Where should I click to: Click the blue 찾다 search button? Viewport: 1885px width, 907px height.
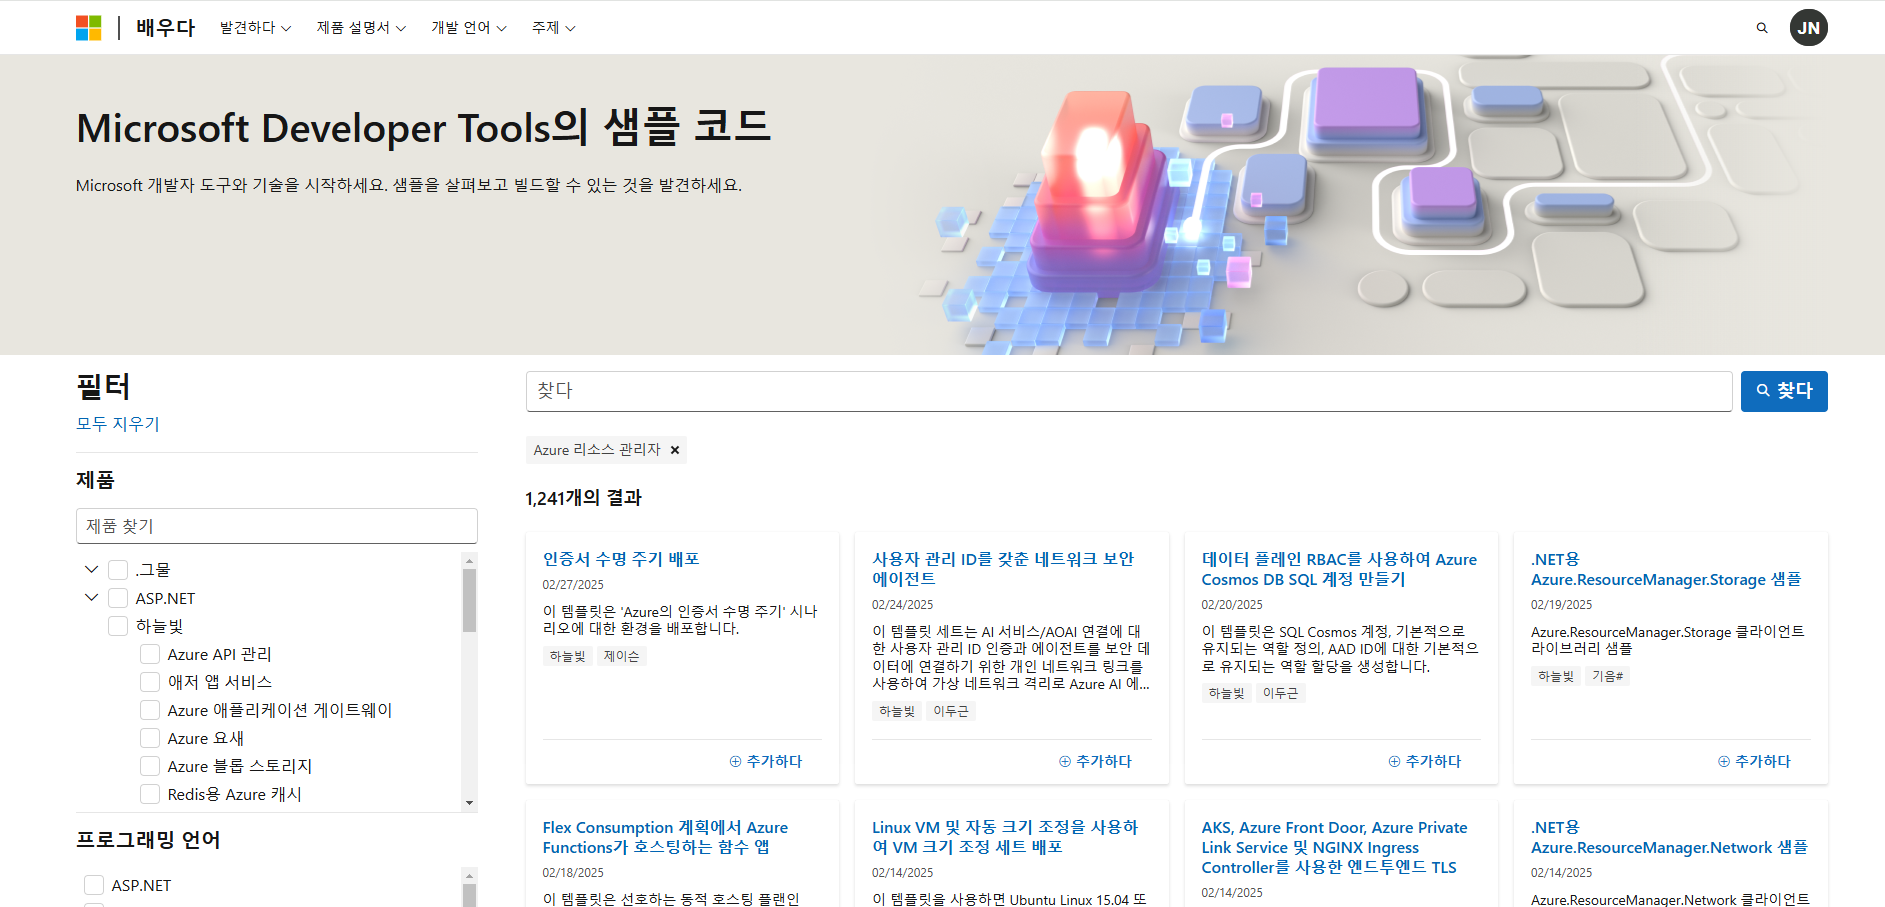point(1784,391)
